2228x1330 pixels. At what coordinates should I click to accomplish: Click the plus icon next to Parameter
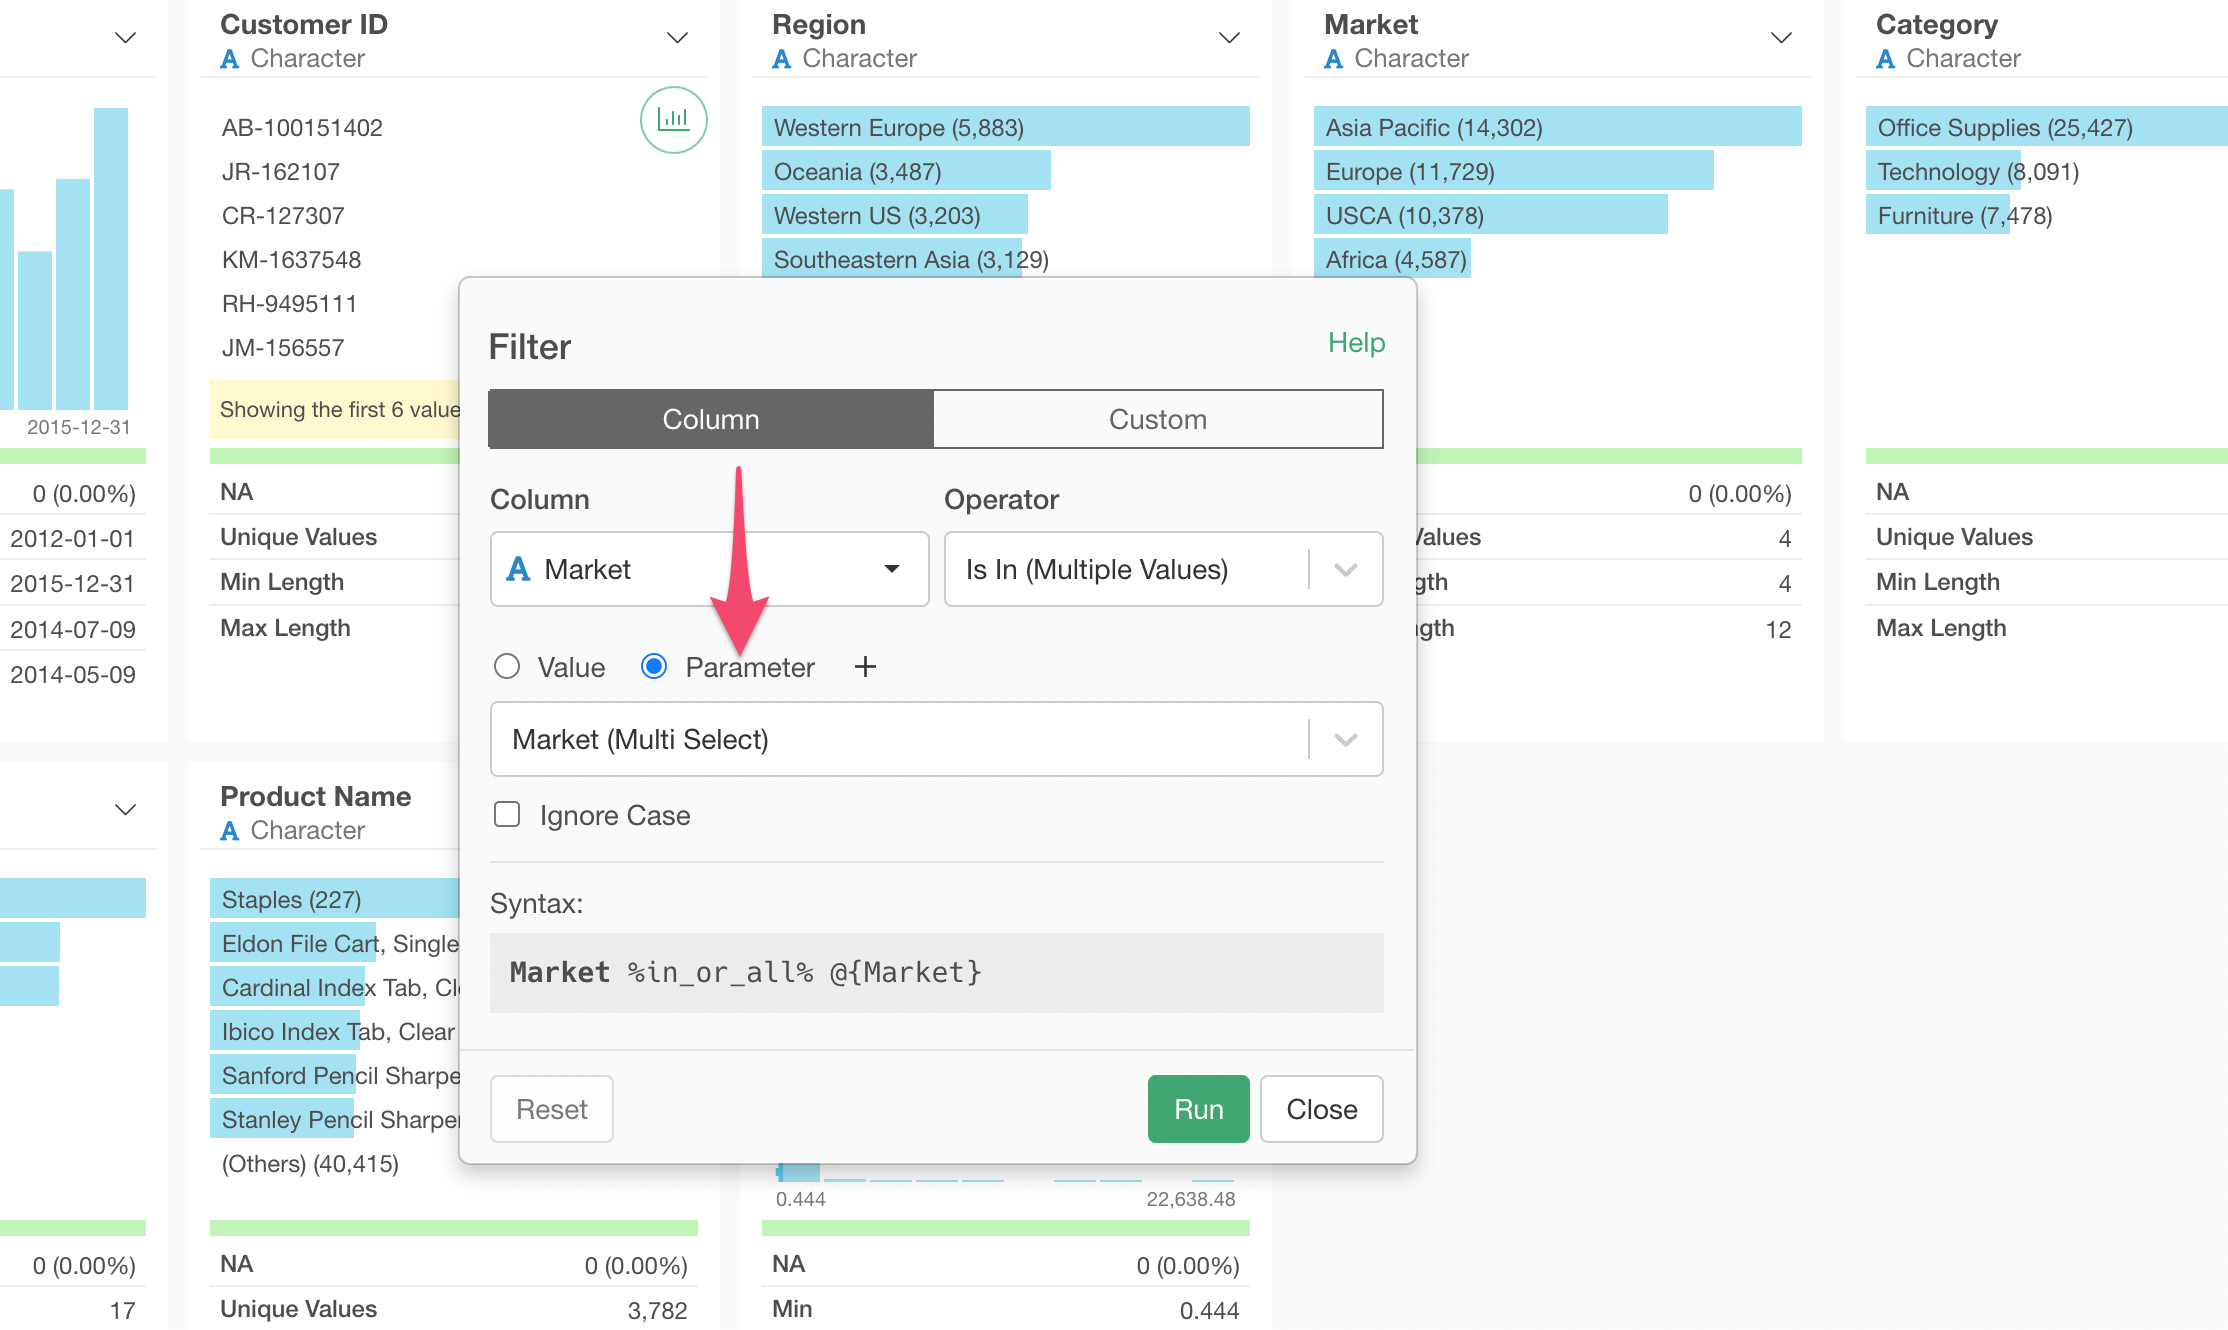point(865,667)
